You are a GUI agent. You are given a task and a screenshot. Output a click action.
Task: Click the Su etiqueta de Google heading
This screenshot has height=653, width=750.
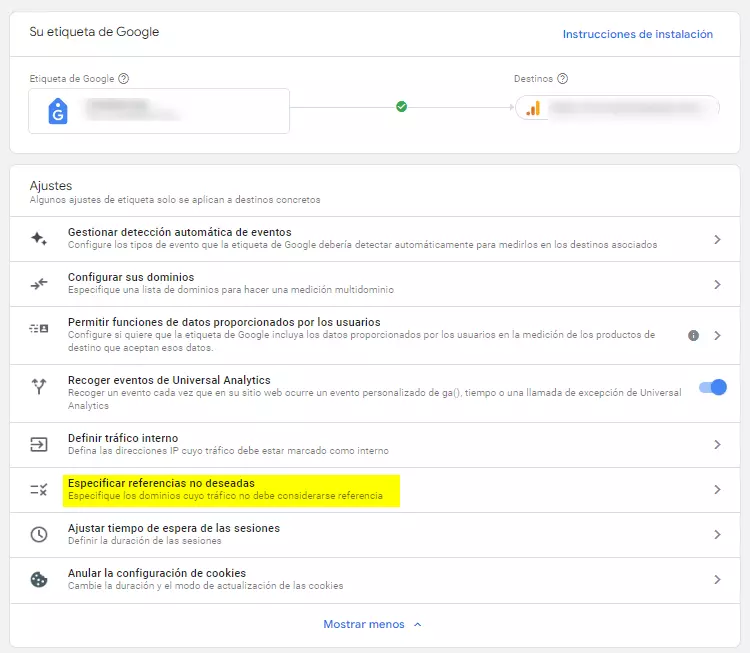94,32
